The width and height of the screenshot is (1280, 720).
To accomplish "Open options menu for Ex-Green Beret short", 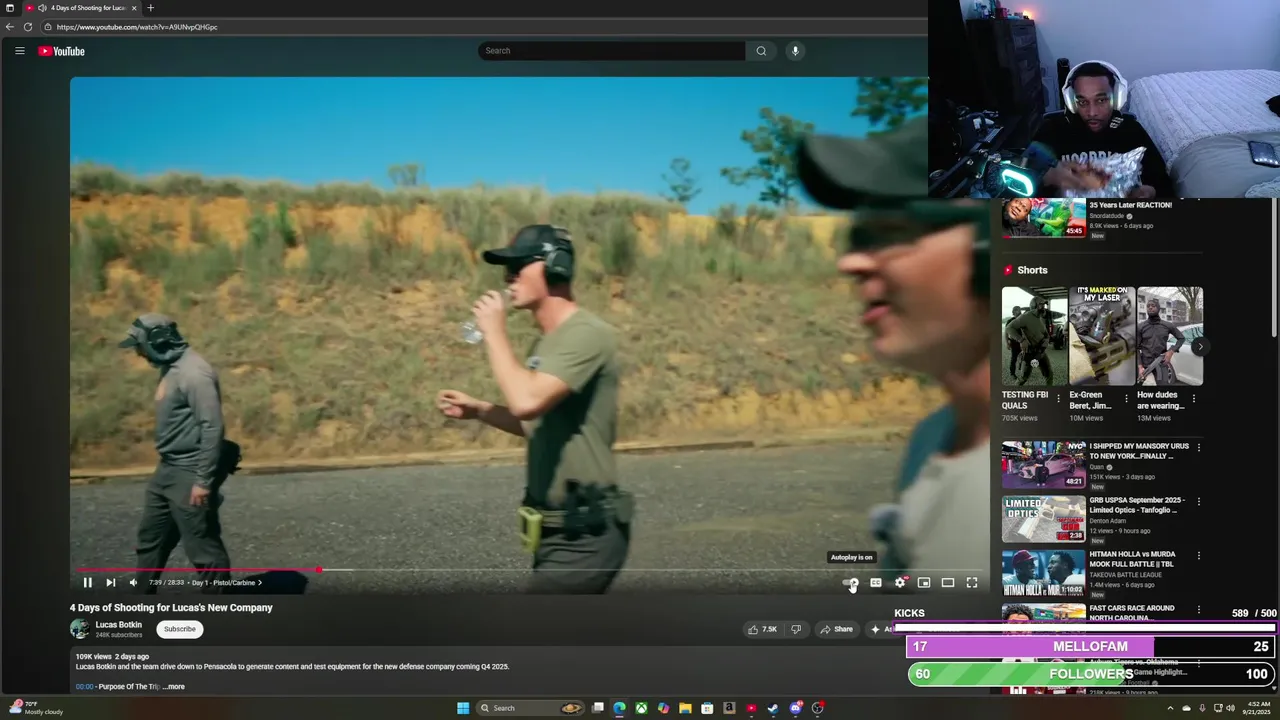I will tap(1126, 398).
